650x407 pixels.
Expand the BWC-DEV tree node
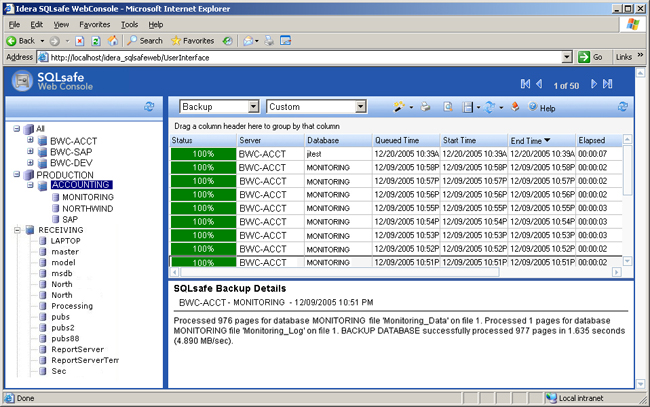tap(30, 162)
